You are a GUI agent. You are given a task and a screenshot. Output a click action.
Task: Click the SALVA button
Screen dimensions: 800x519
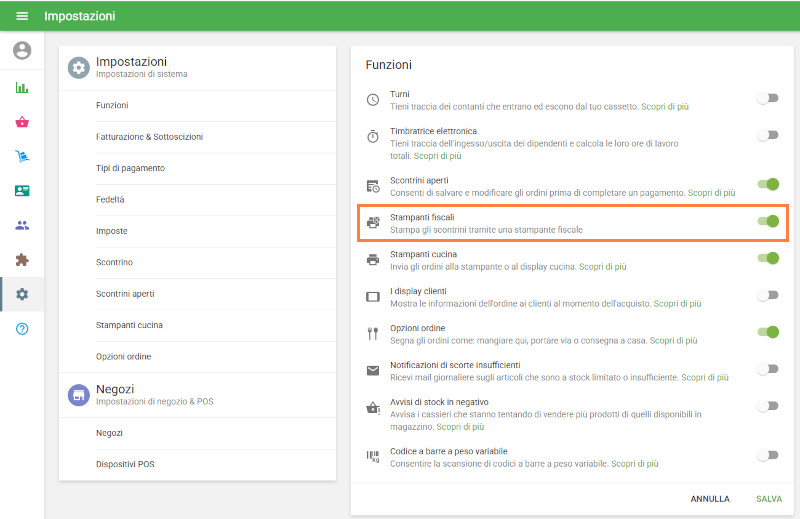click(x=769, y=498)
